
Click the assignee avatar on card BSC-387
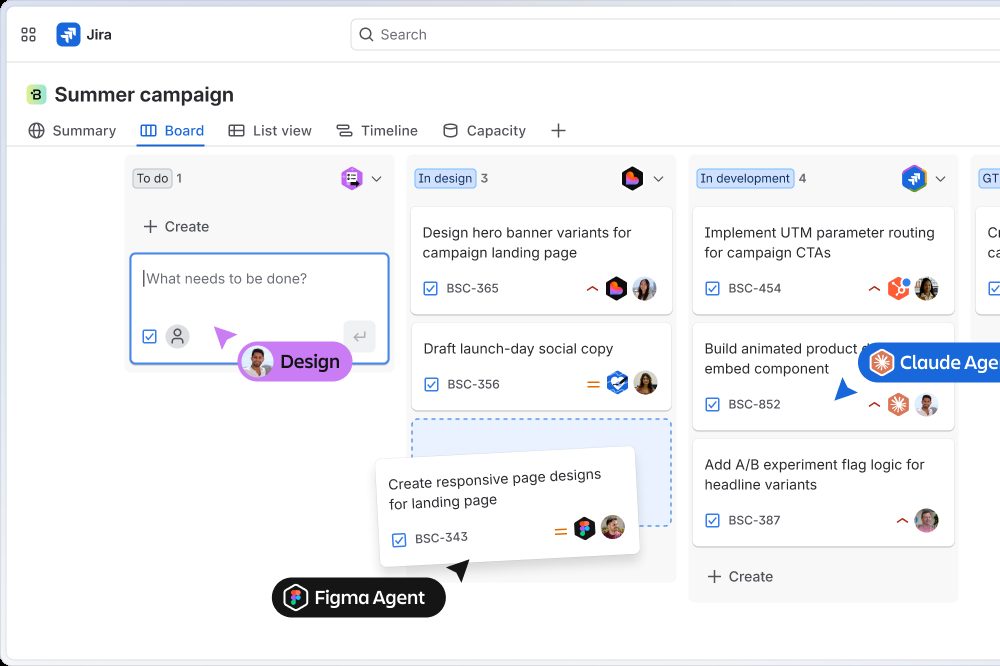click(926, 521)
